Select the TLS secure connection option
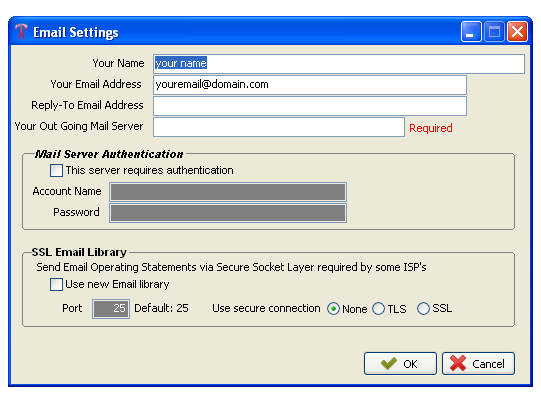Viewport: 541px width, 402px height. [x=378, y=308]
